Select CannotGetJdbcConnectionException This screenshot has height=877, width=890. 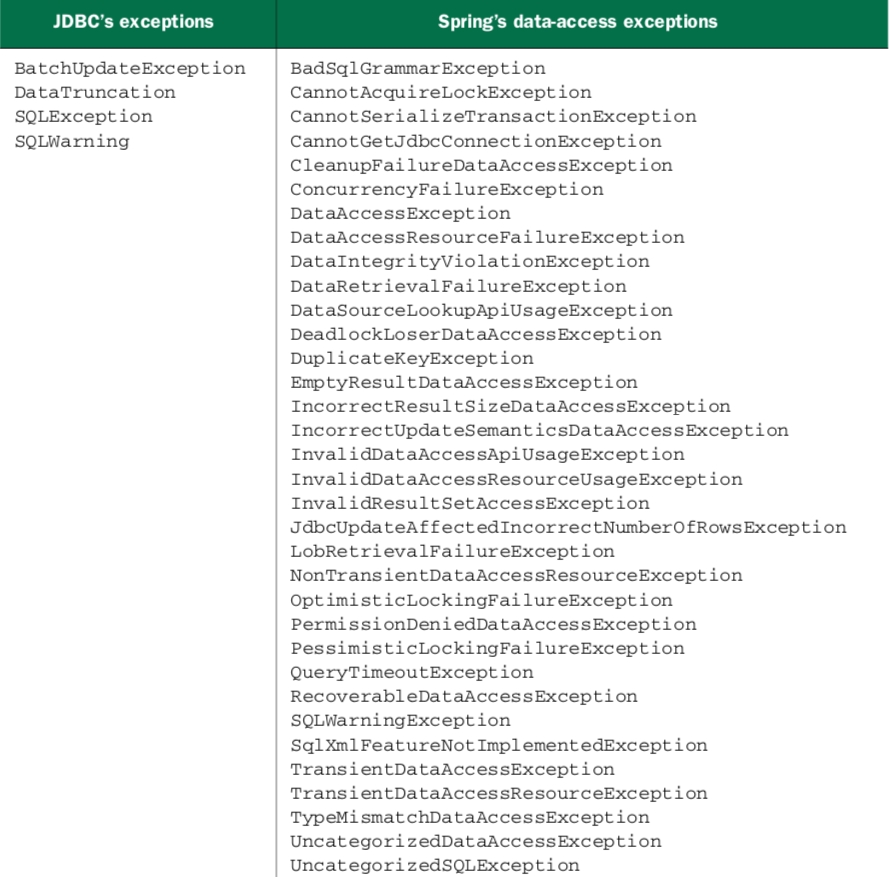476,141
